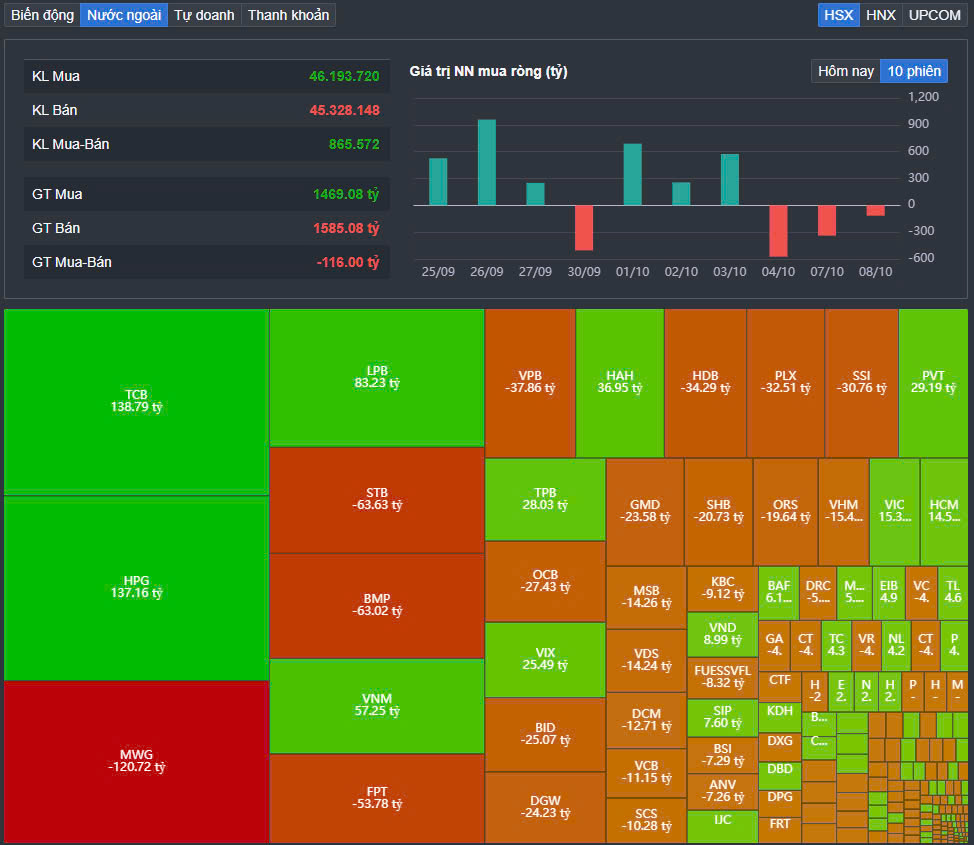Click the KL Mua value 46.193.720
The height and width of the screenshot is (845, 974).
pyautogui.click(x=344, y=76)
